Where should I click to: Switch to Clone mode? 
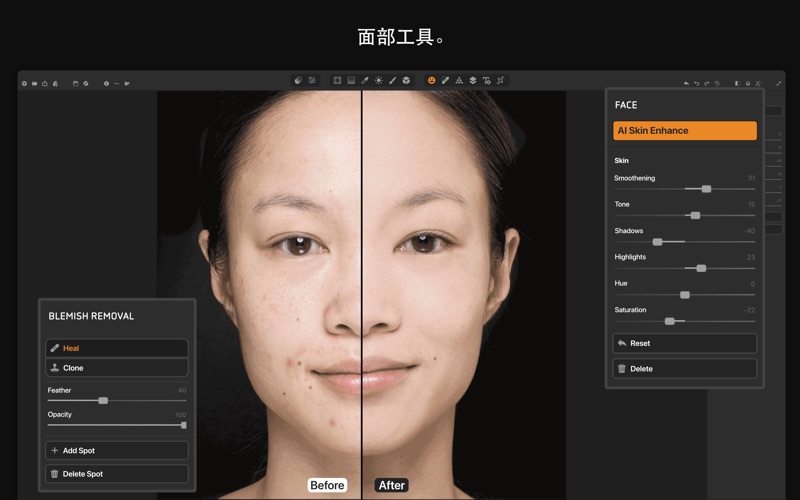(117, 368)
